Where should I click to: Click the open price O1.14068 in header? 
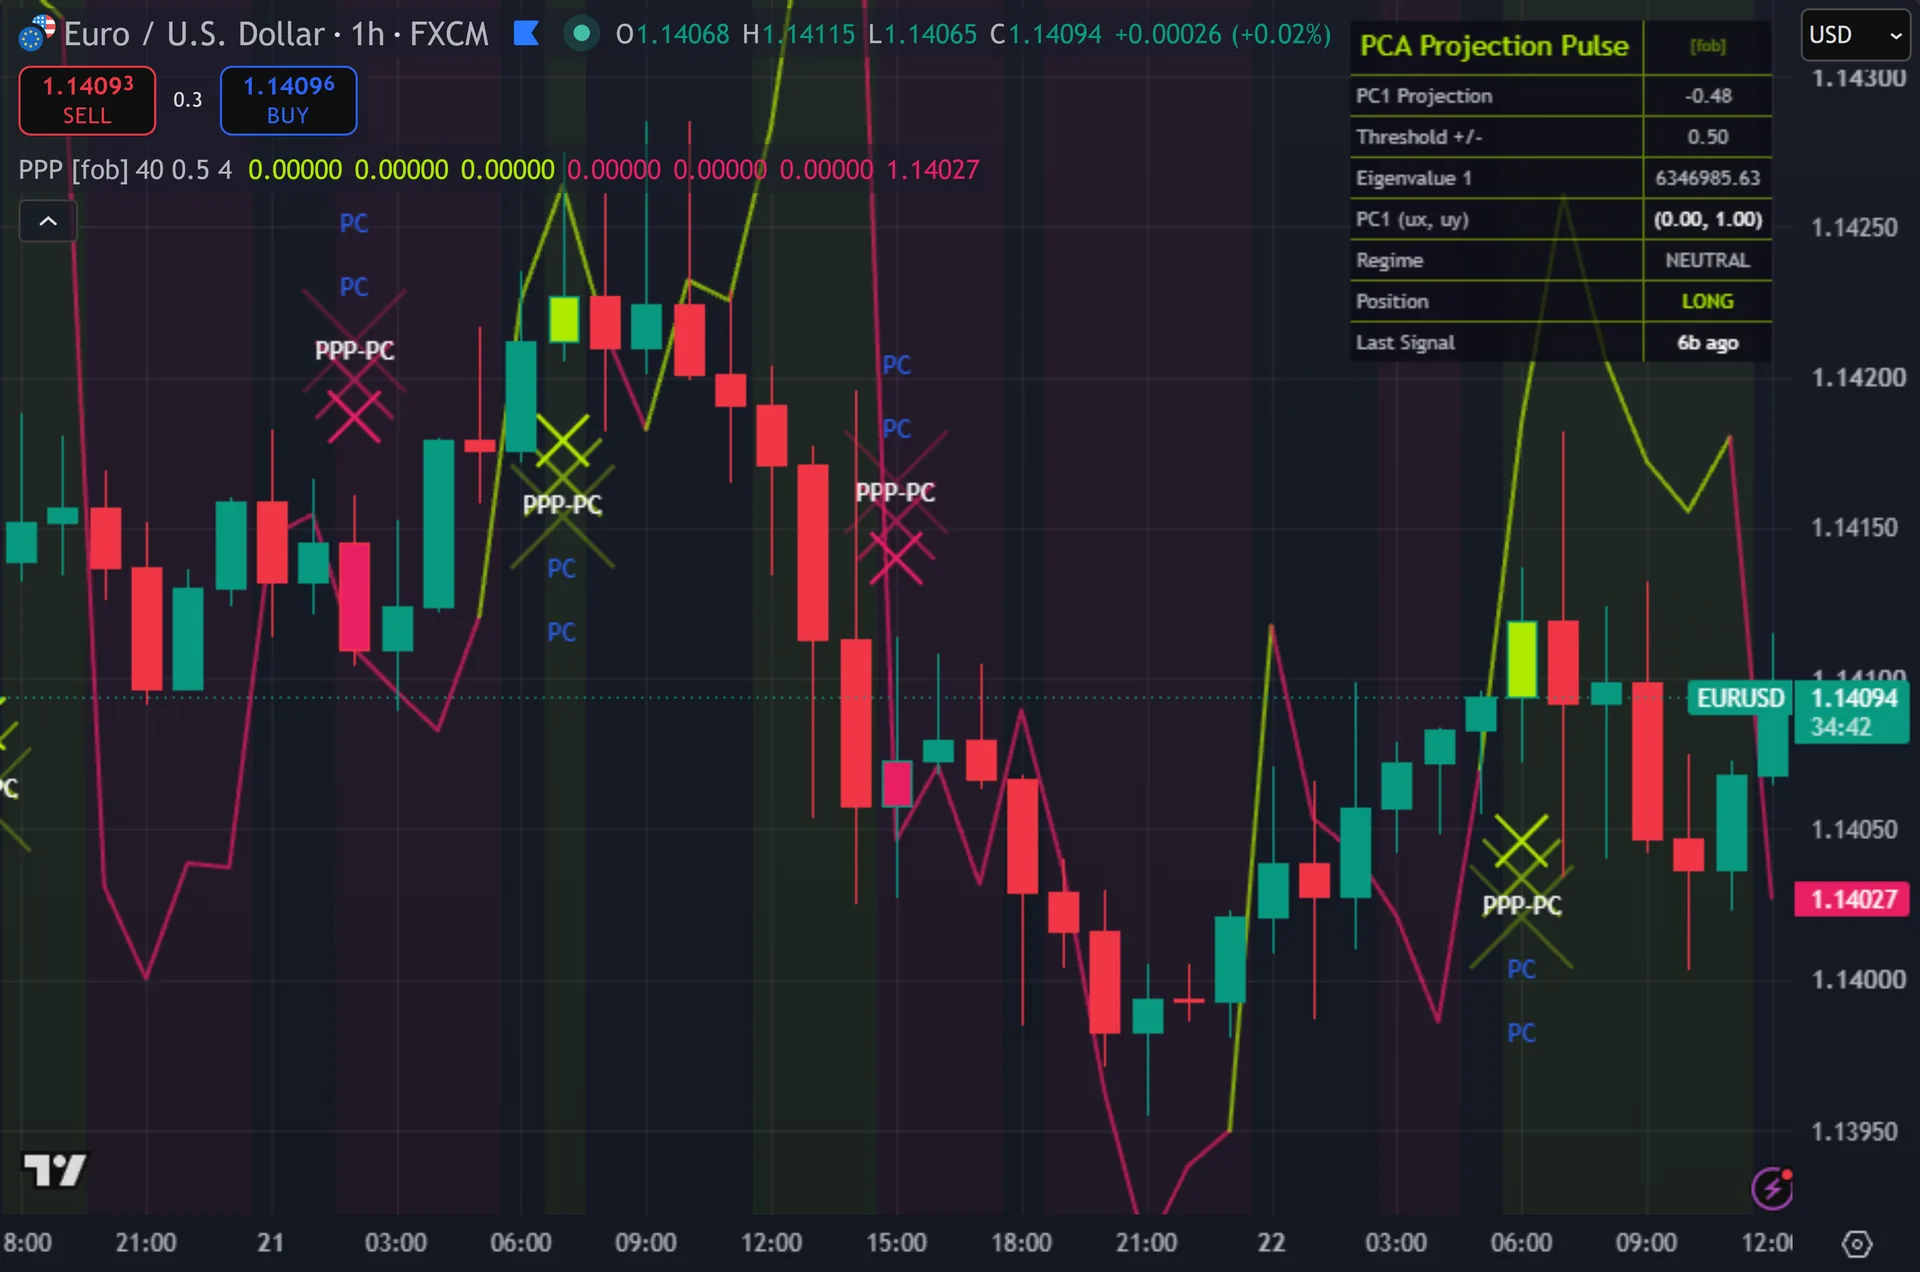[x=673, y=34]
